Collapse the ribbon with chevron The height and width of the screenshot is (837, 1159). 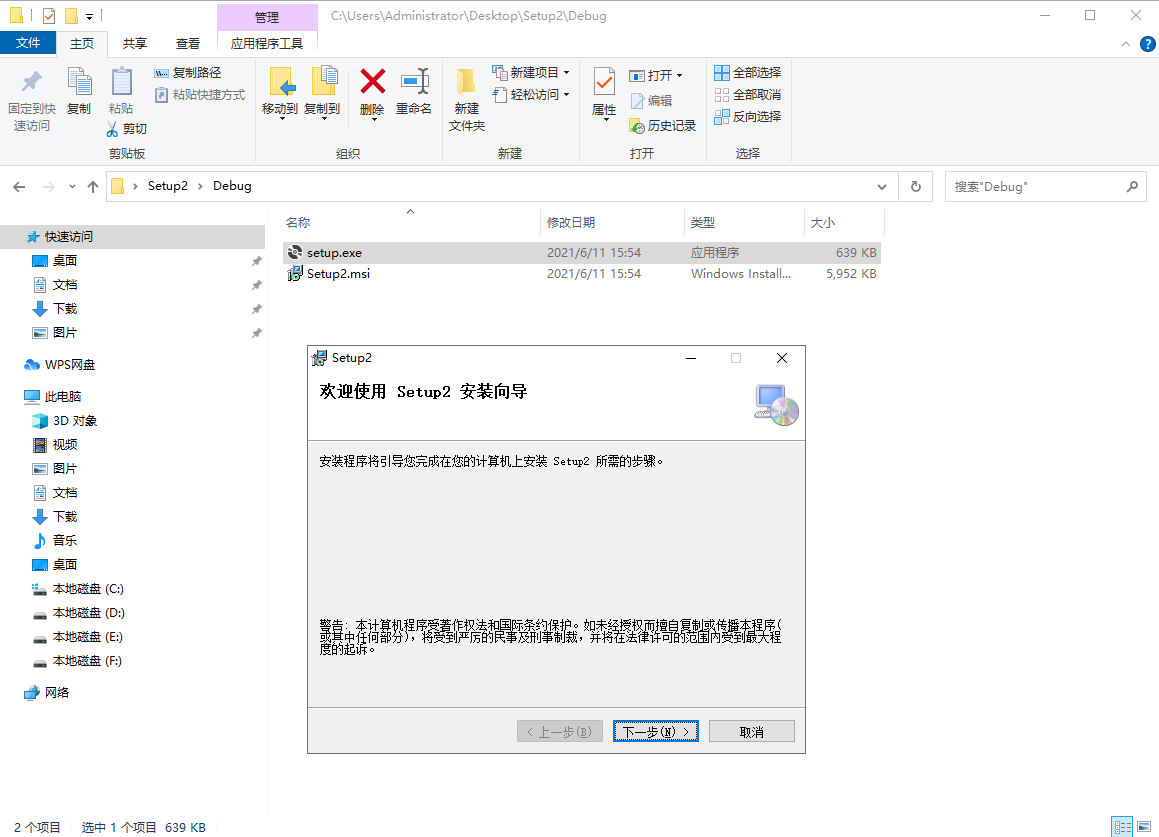pos(1126,44)
